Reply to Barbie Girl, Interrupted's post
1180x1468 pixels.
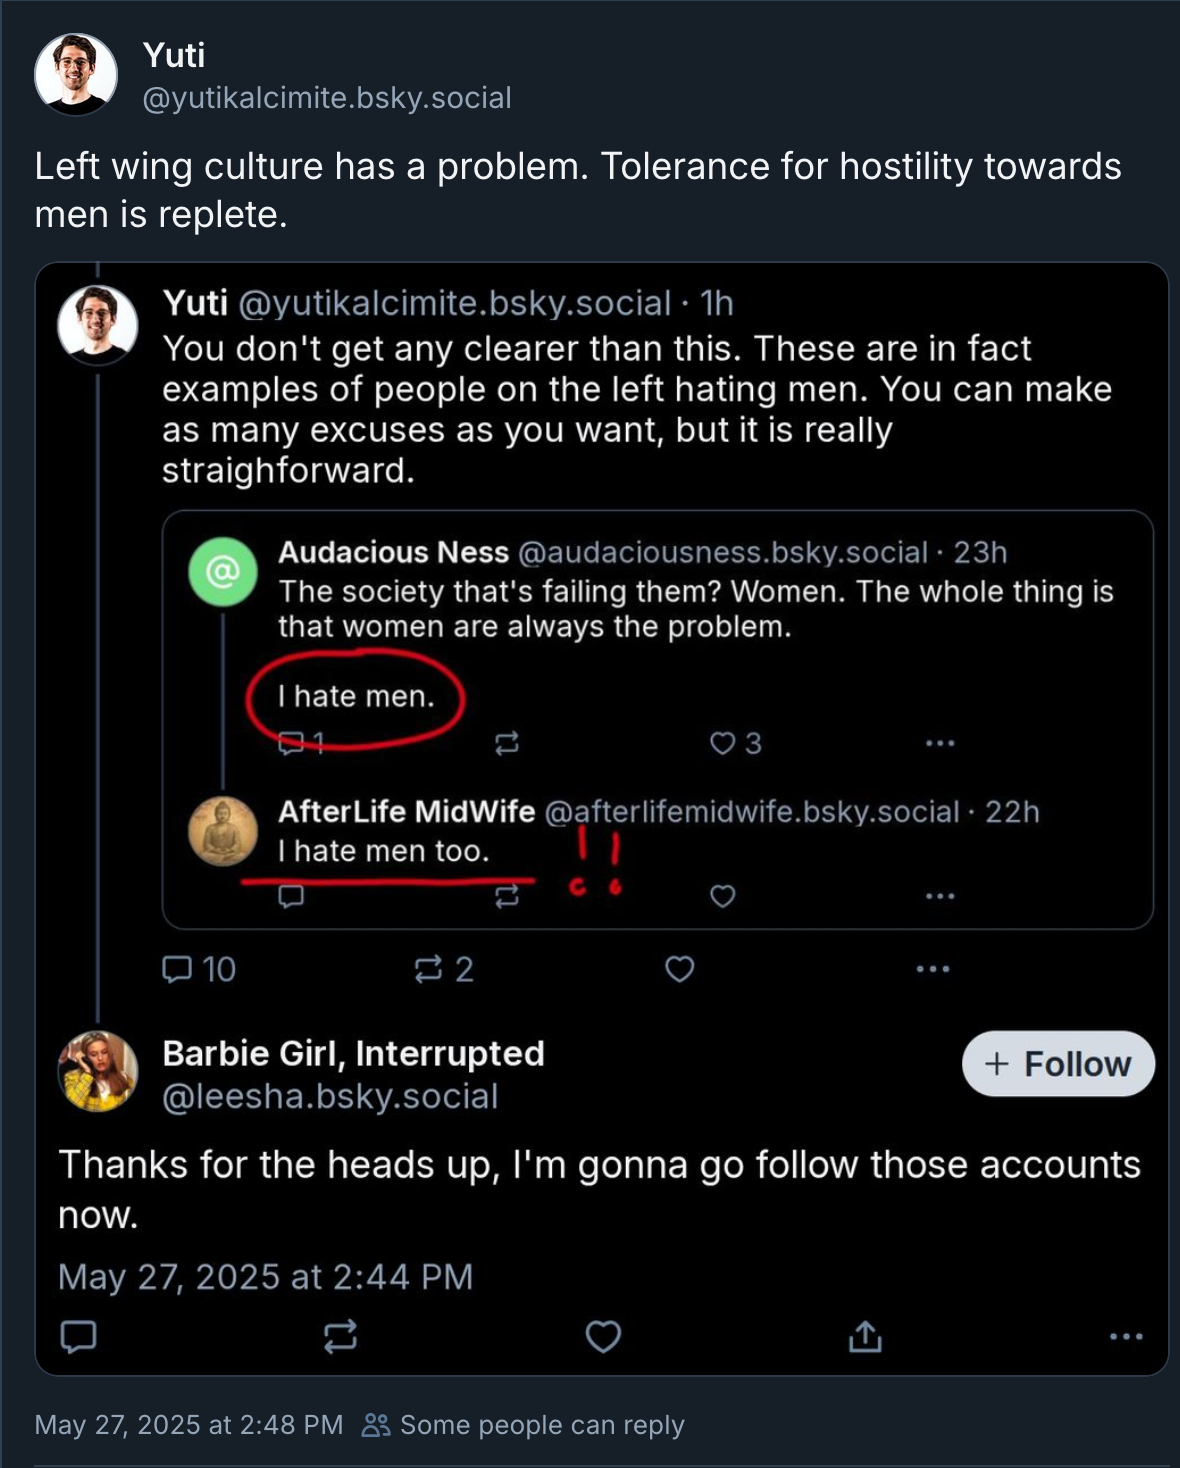(79, 1336)
